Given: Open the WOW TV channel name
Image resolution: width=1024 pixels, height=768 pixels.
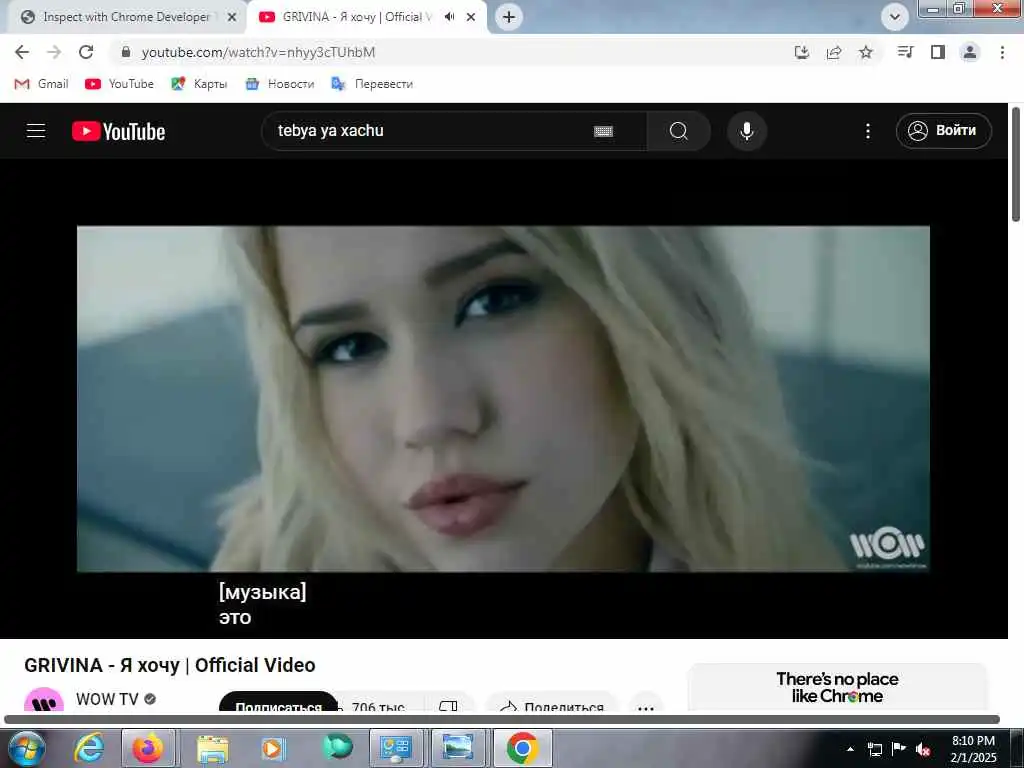Looking at the screenshot, I should tap(107, 699).
